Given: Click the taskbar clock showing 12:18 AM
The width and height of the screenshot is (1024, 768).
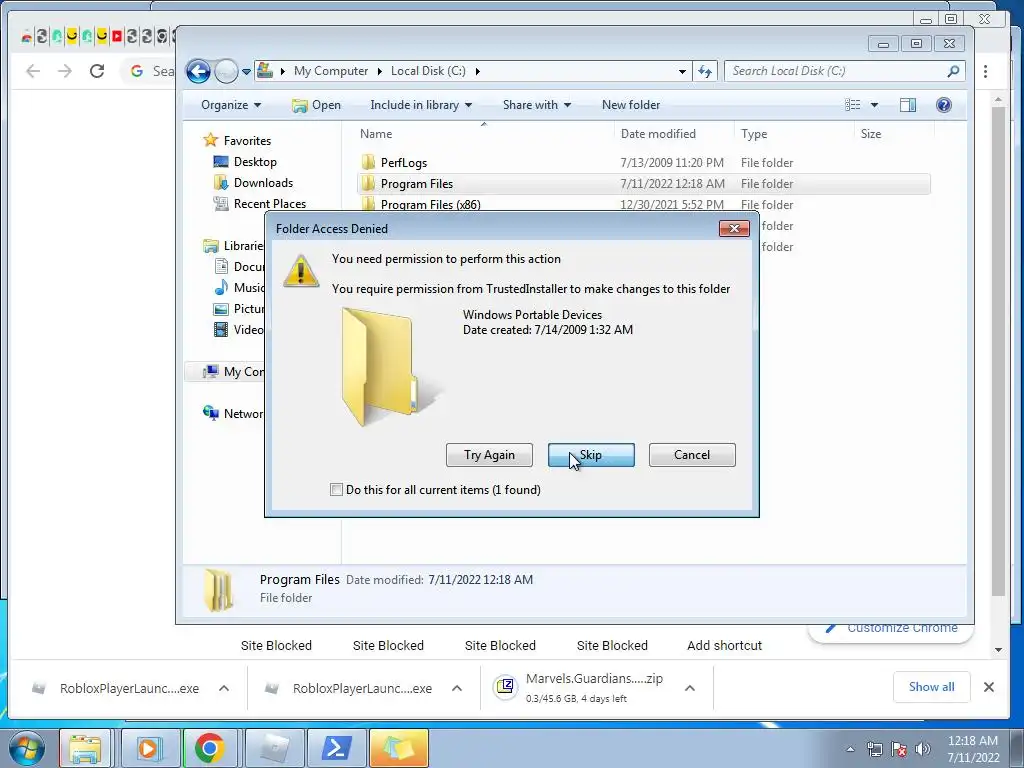Looking at the screenshot, I should (x=973, y=749).
